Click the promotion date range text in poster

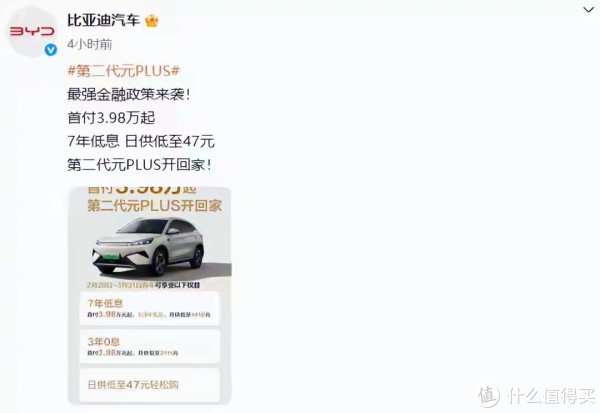click(x=143, y=285)
